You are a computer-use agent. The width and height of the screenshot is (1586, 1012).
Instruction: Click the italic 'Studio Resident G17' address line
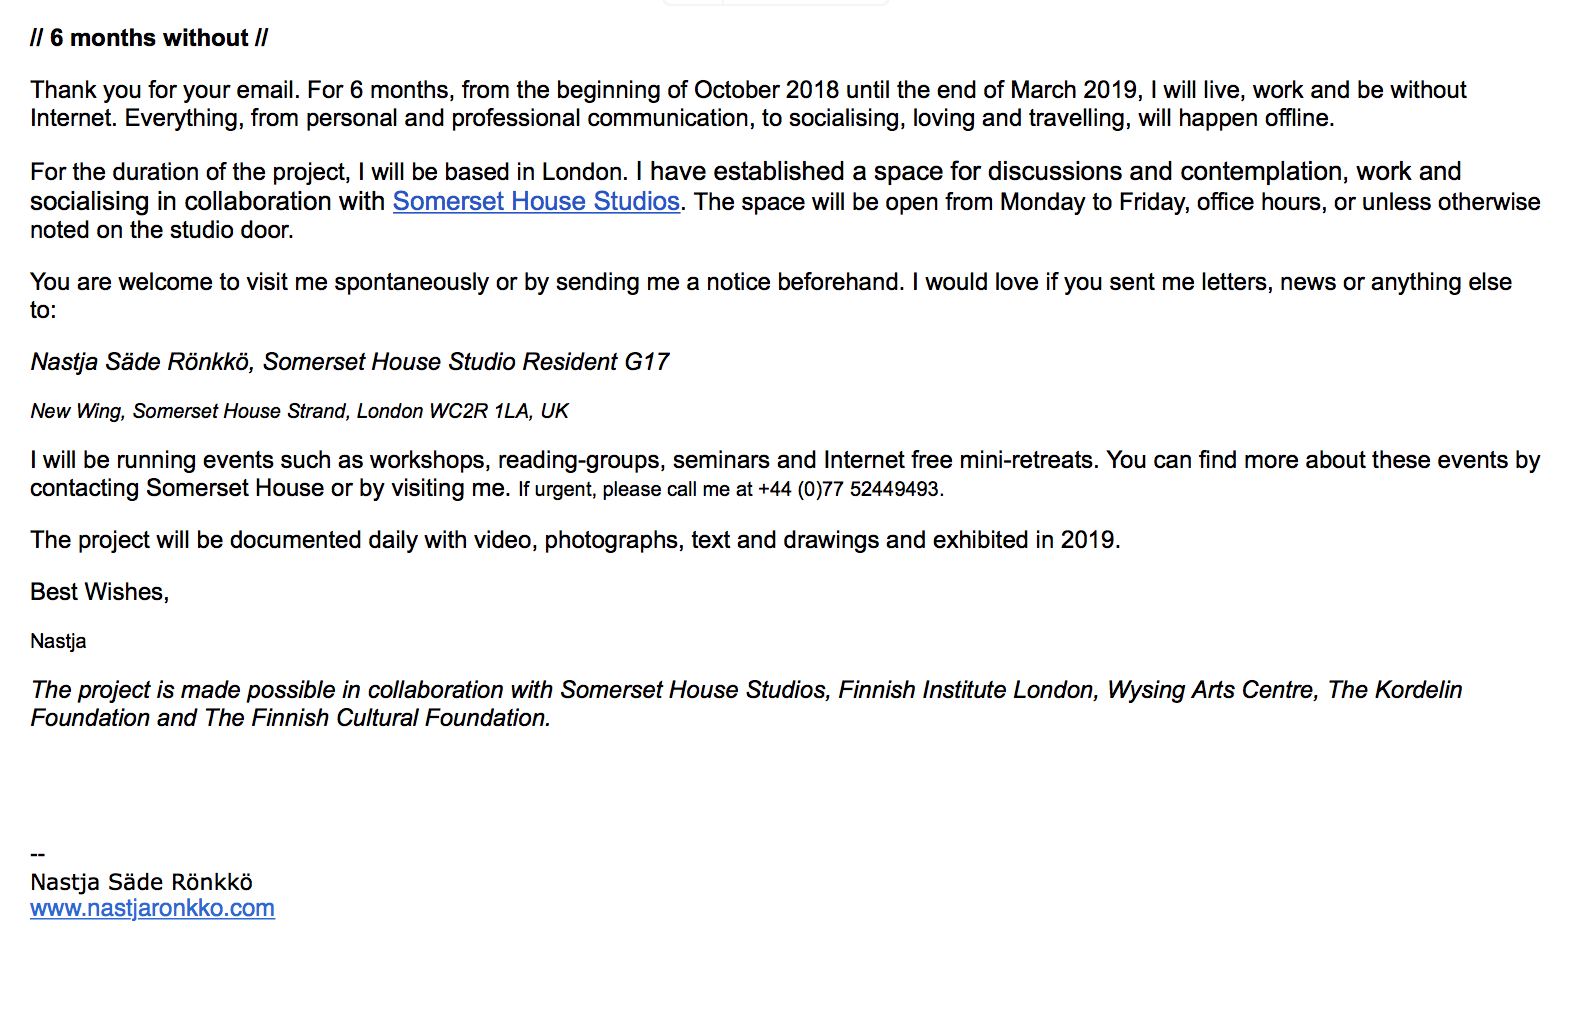tap(350, 362)
